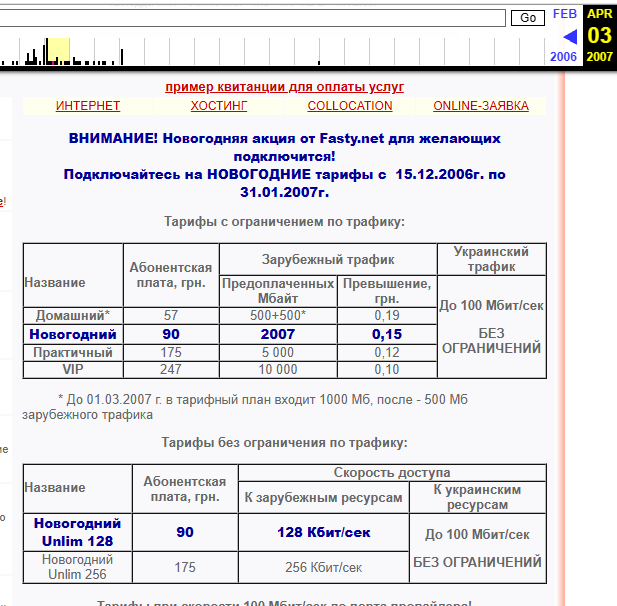The image size is (617, 606).
Task: Click the 0,15 overage price cell
Action: 387,334
